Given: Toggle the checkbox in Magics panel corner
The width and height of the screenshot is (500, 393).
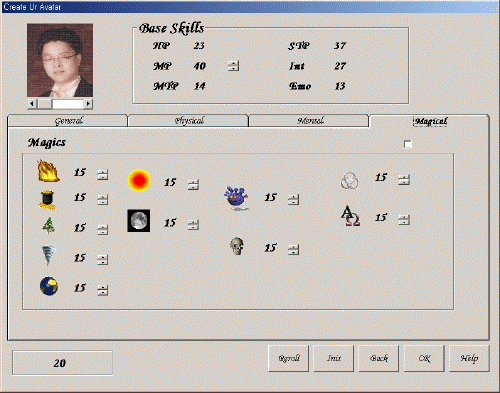Looking at the screenshot, I should pyautogui.click(x=408, y=144).
